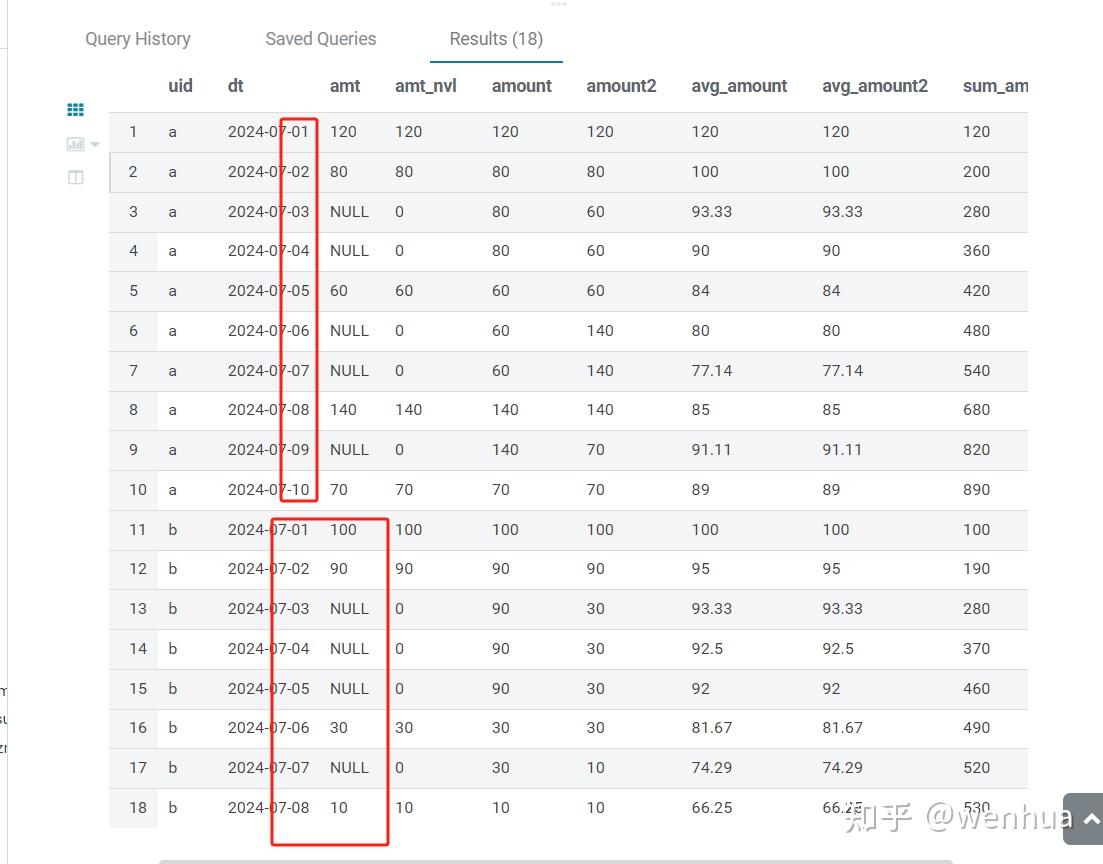Click date 2024-07-06 in row 16

point(268,728)
